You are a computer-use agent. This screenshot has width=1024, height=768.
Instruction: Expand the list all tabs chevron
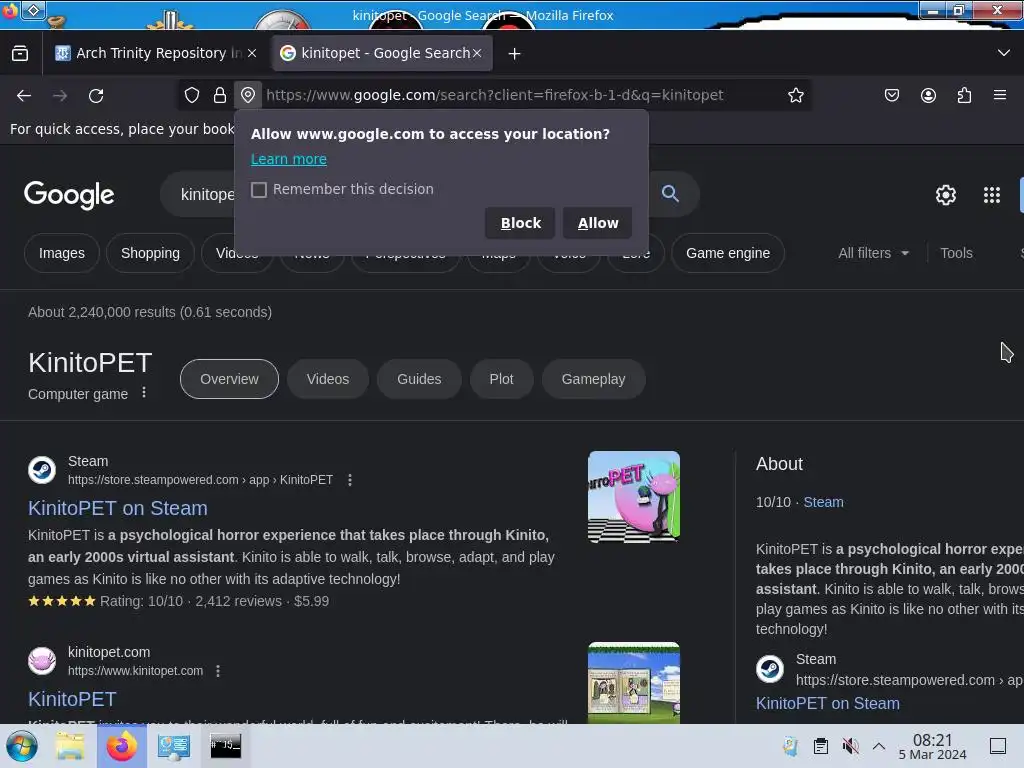tap(1004, 53)
